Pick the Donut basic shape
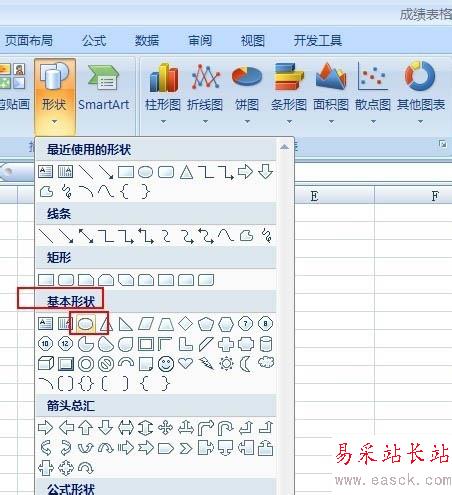This screenshot has width=452, height=495. tap(86, 364)
